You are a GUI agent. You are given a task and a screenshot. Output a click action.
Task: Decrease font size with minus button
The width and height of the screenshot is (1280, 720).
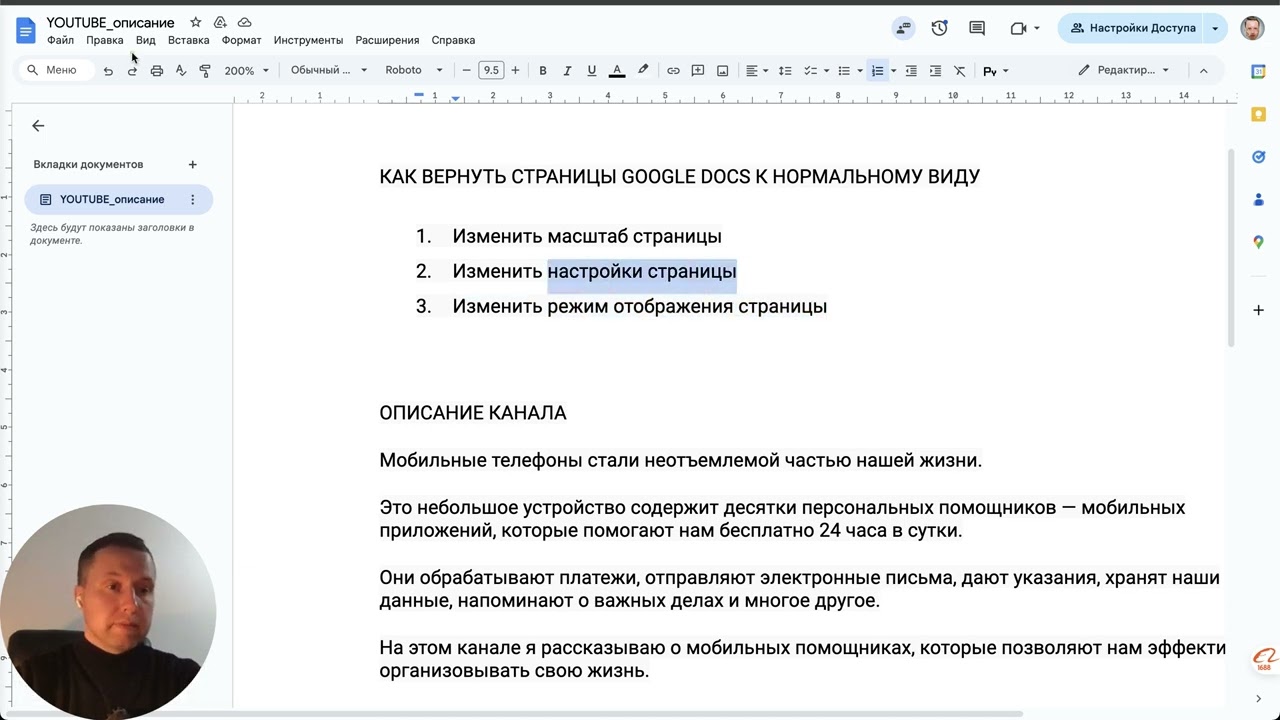(466, 71)
